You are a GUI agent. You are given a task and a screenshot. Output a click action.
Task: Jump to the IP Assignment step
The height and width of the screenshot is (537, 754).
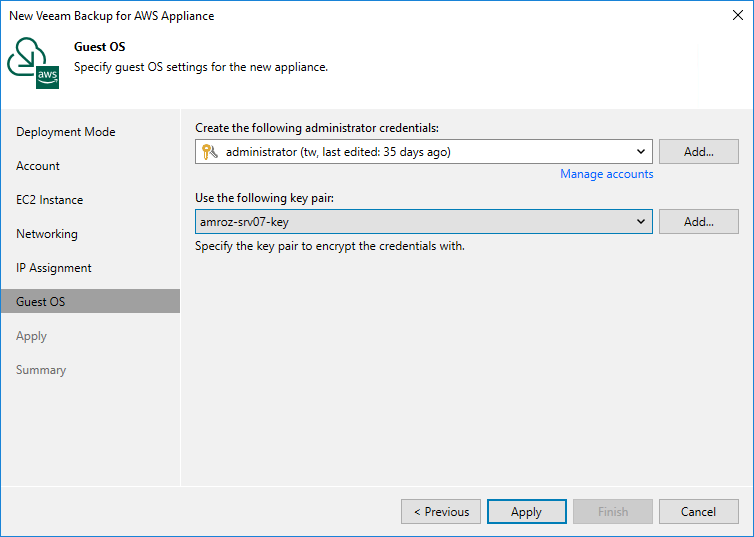click(x=54, y=268)
